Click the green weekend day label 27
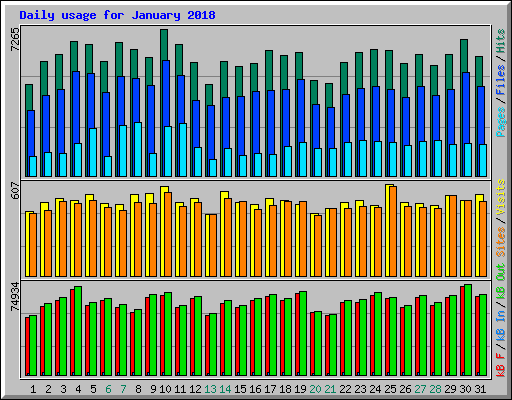Screen dimensions: 512x400 pos(420,389)
